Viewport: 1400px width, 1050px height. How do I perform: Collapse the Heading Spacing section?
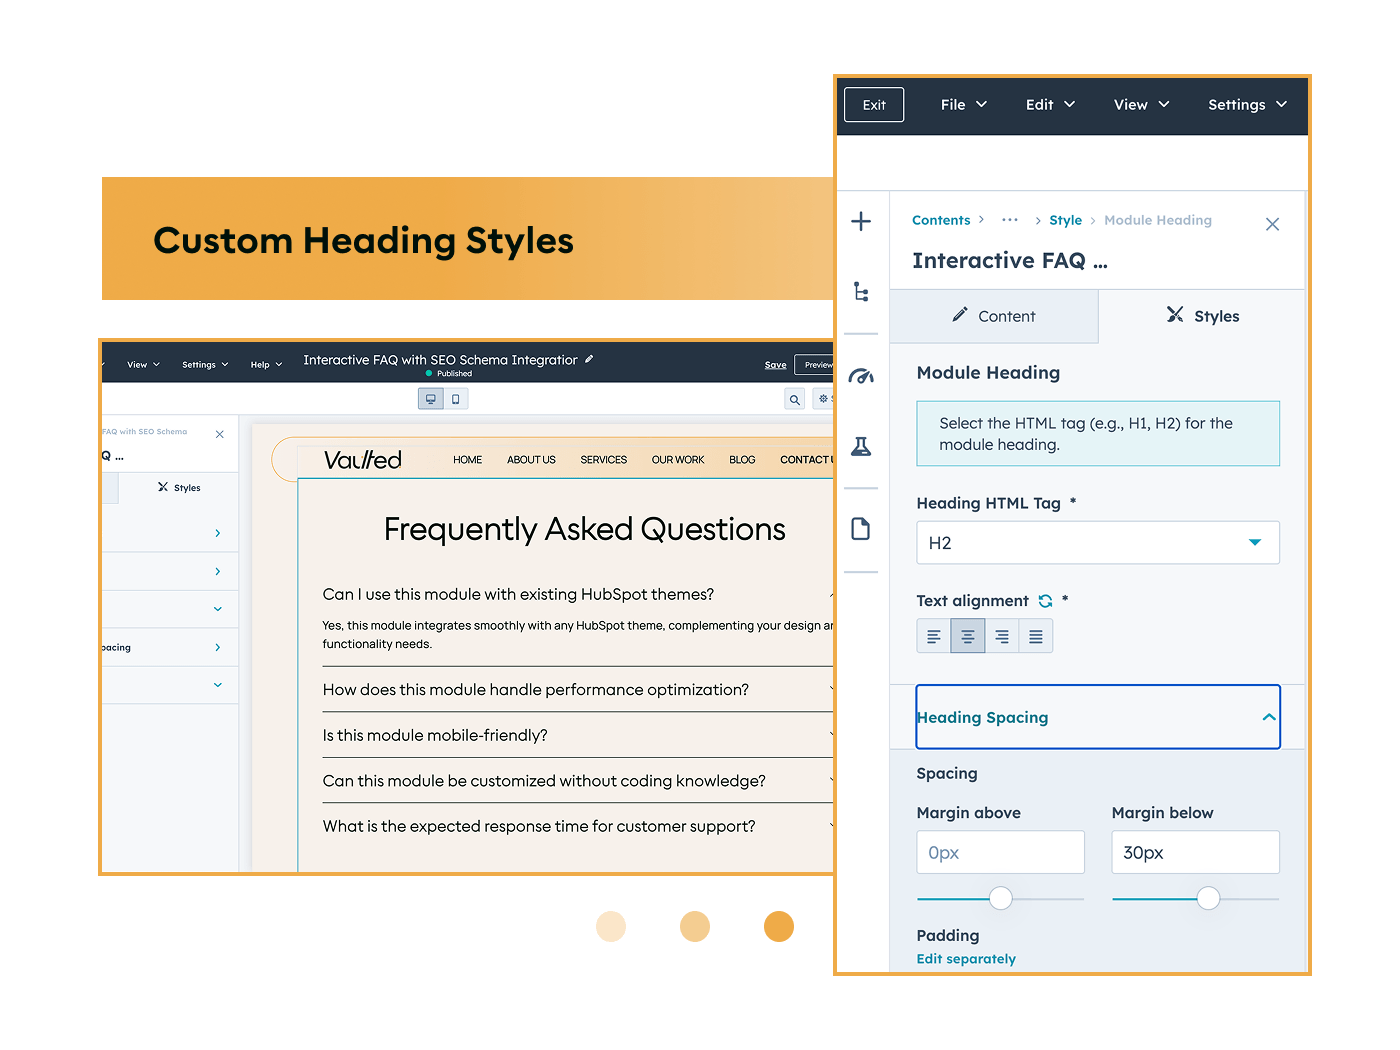[x=1098, y=717]
